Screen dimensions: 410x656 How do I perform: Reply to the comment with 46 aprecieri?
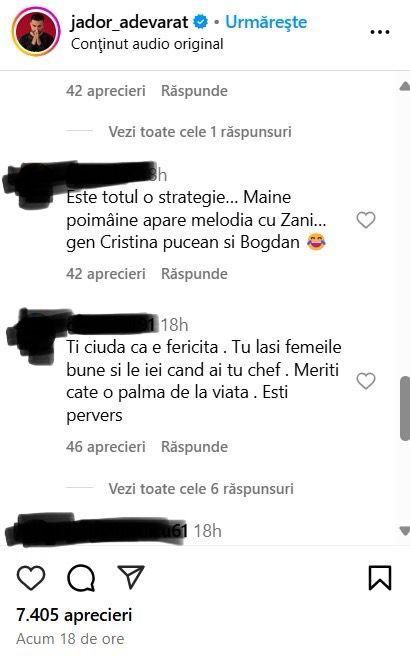pyautogui.click(x=195, y=447)
